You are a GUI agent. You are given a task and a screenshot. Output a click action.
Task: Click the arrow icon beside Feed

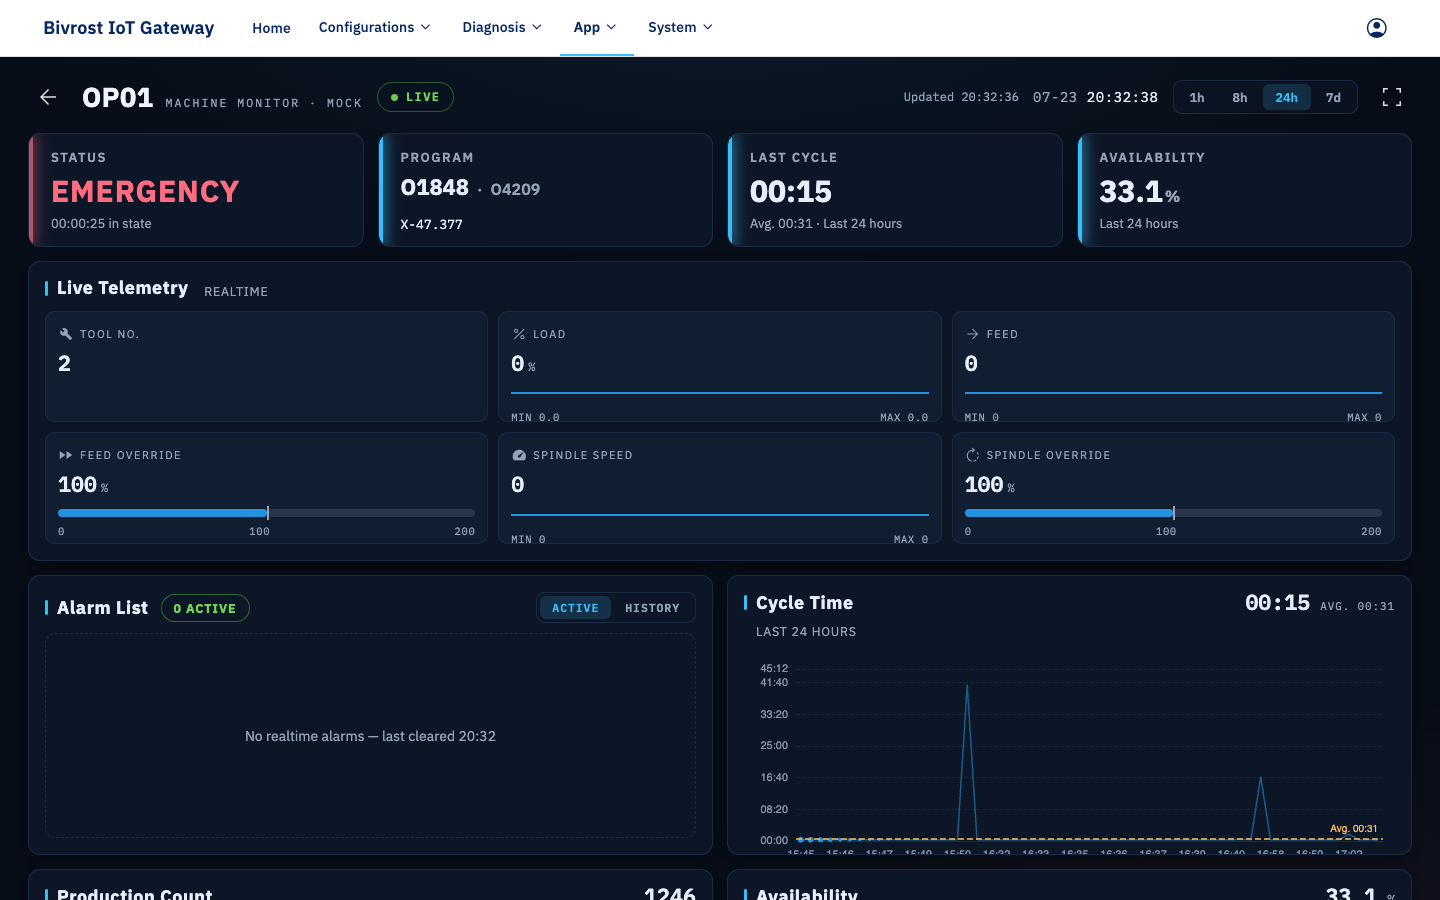[972, 334]
